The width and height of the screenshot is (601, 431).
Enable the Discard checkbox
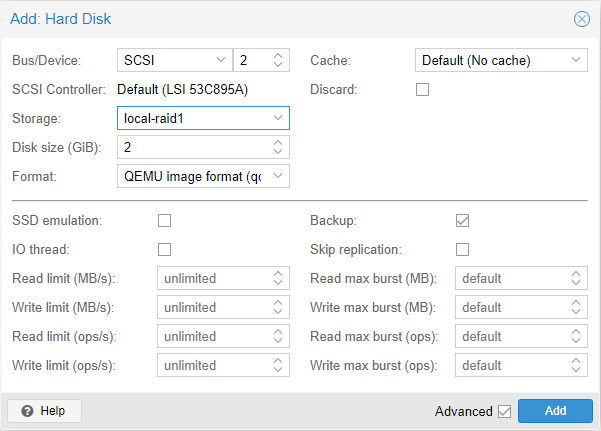click(422, 89)
